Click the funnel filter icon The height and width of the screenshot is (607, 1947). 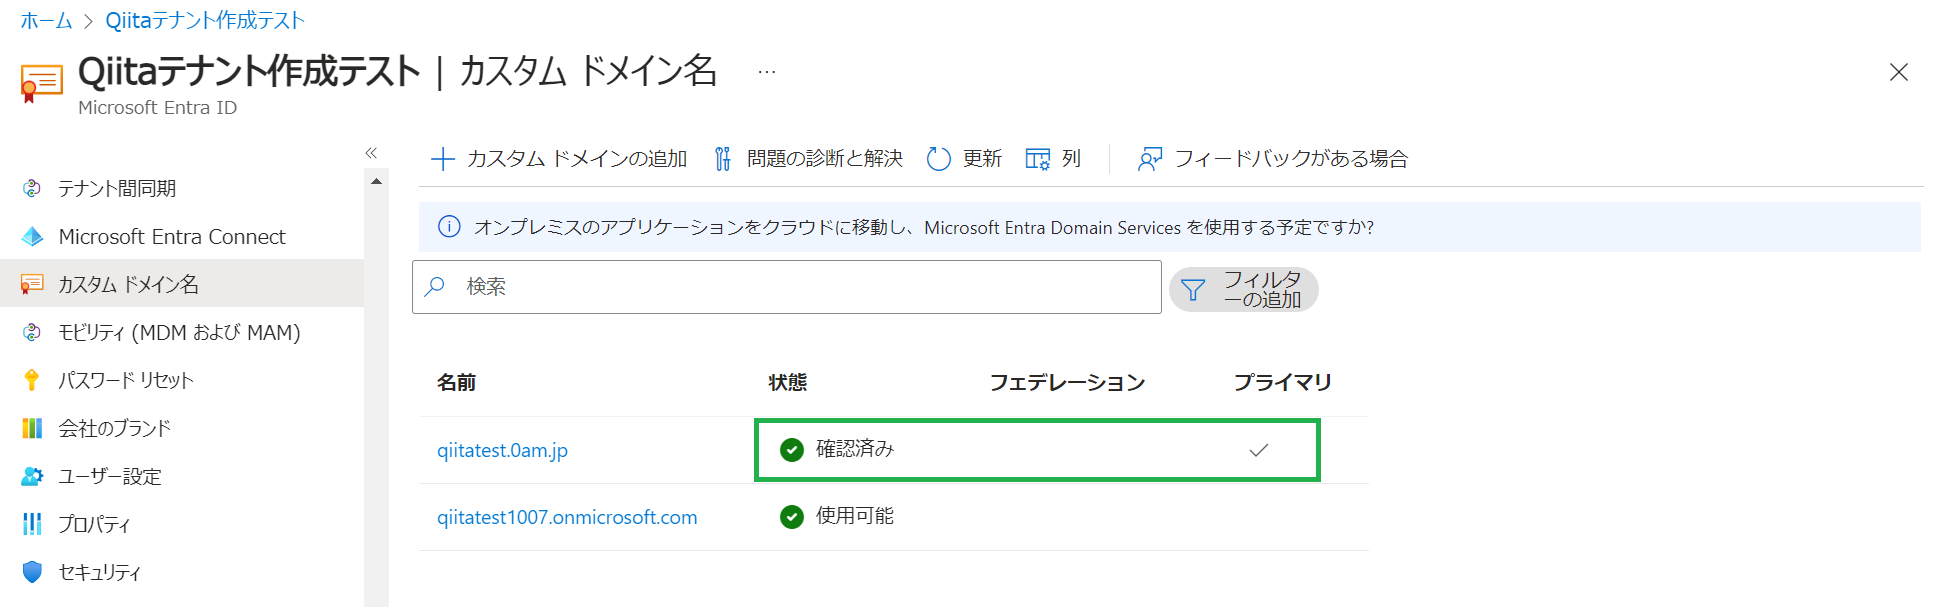coord(1193,289)
